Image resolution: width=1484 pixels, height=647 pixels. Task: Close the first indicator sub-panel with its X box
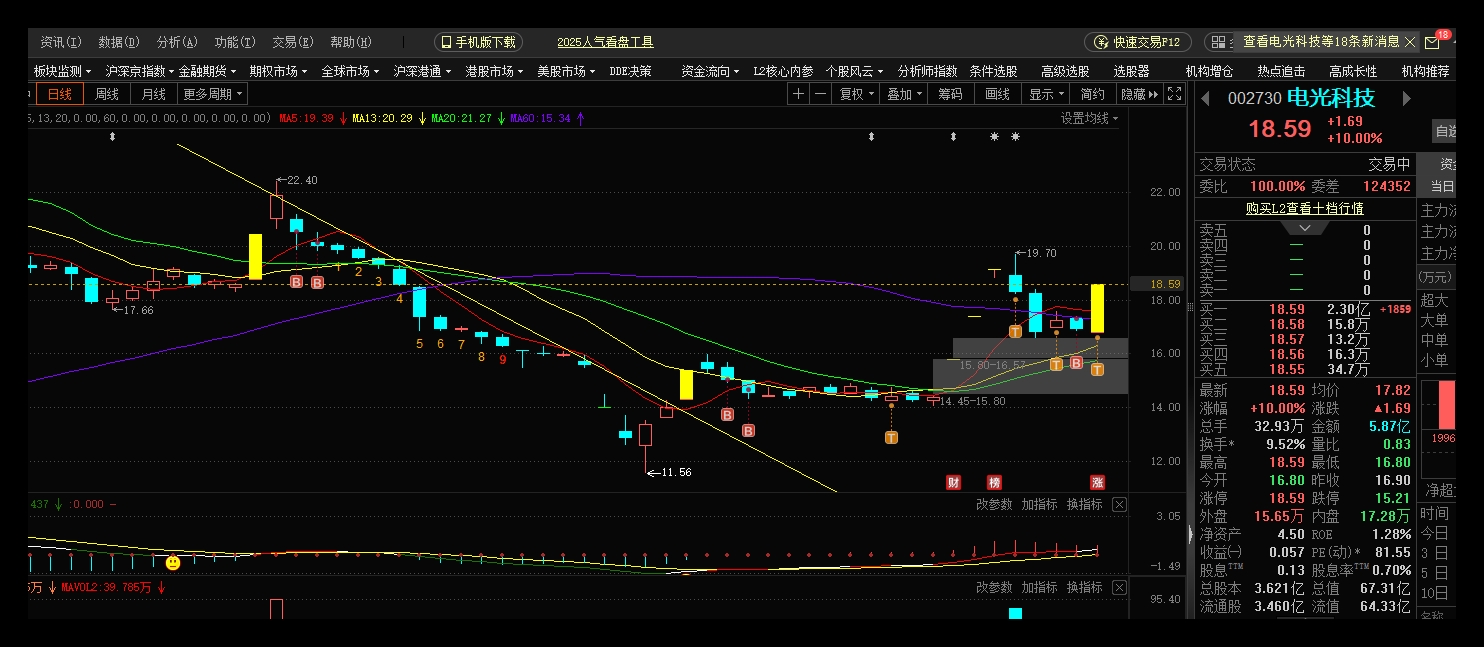(1119, 504)
